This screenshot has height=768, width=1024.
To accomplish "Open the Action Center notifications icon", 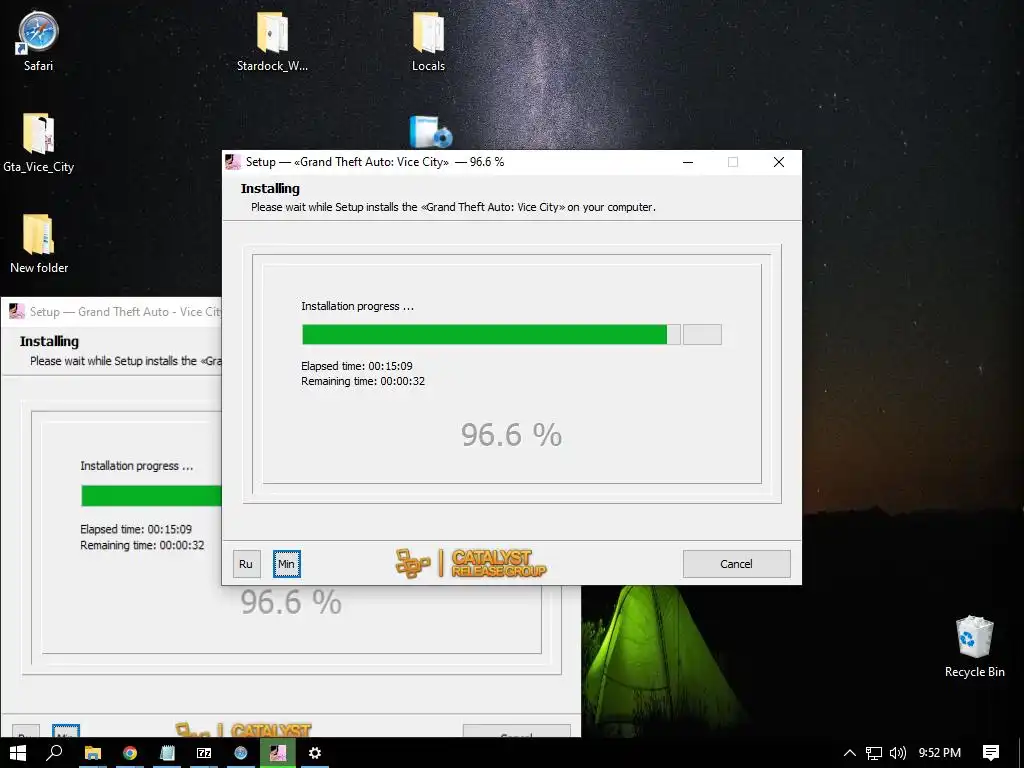I will [991, 753].
